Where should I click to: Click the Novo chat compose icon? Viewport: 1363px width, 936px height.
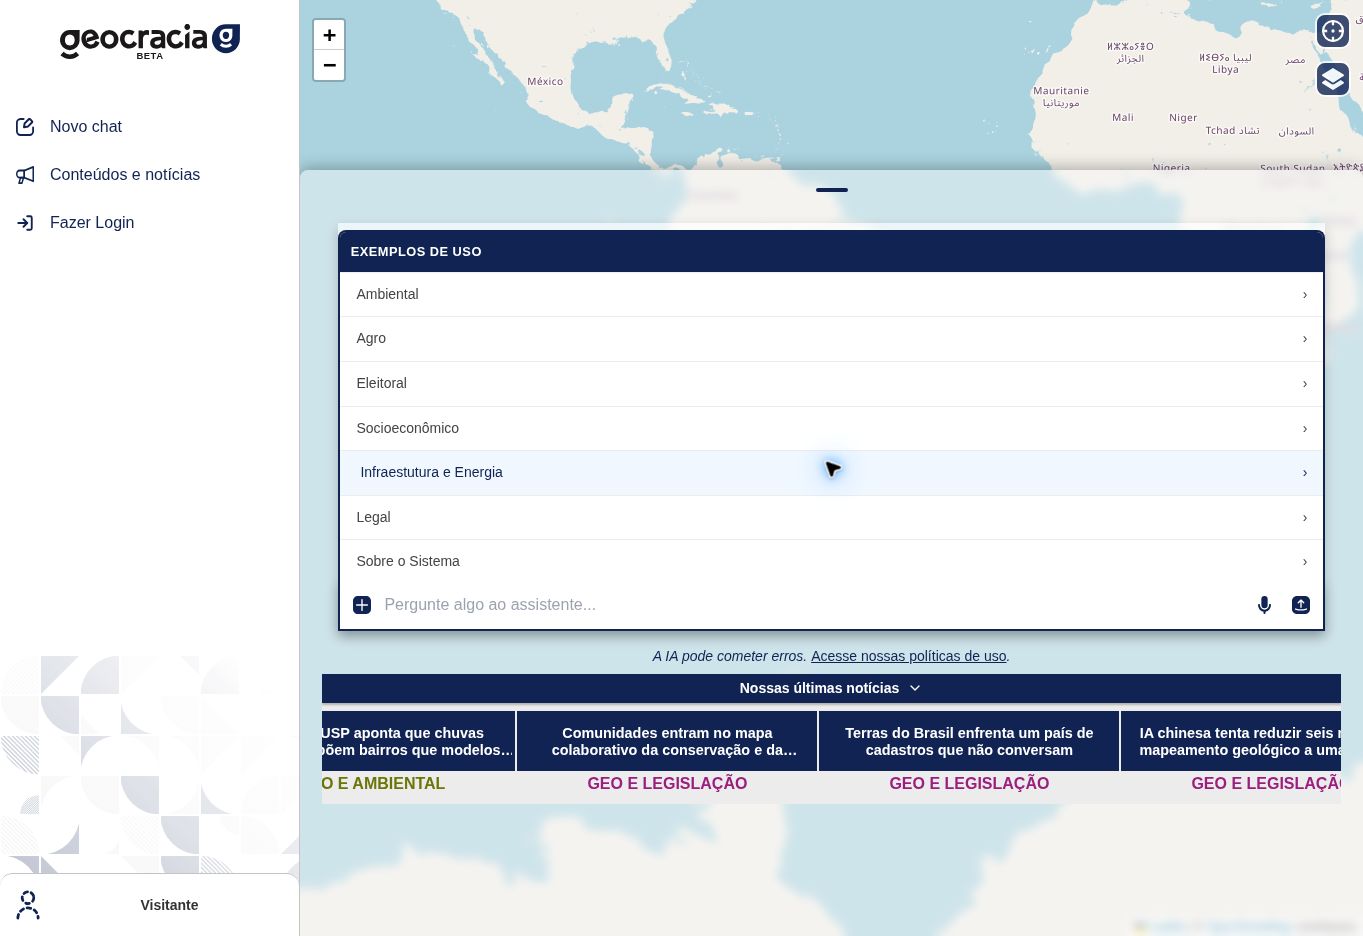click(x=25, y=127)
